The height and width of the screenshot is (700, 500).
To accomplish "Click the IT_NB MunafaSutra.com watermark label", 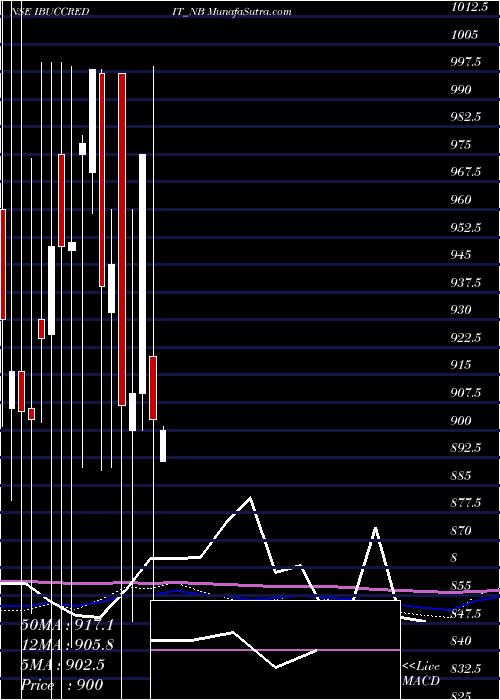I will click(x=231, y=12).
